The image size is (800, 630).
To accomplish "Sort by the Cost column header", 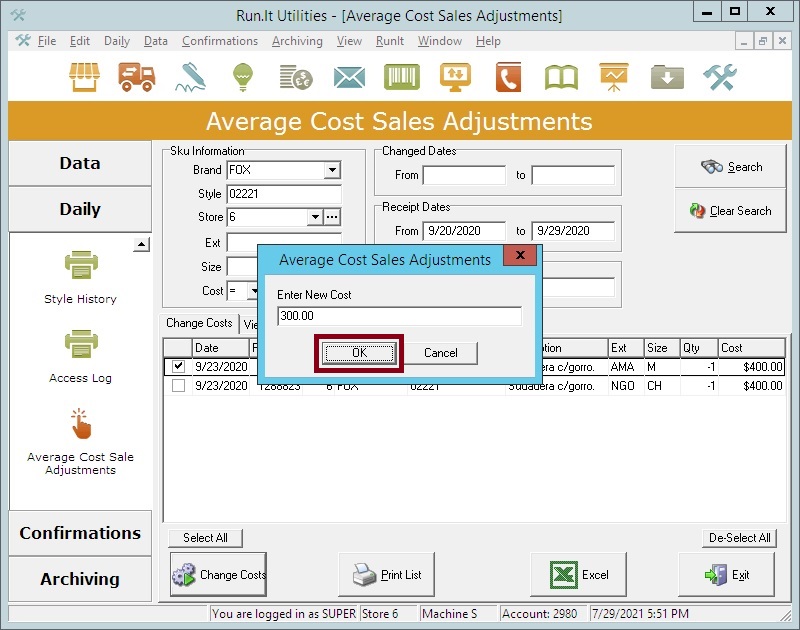I will pyautogui.click(x=751, y=348).
